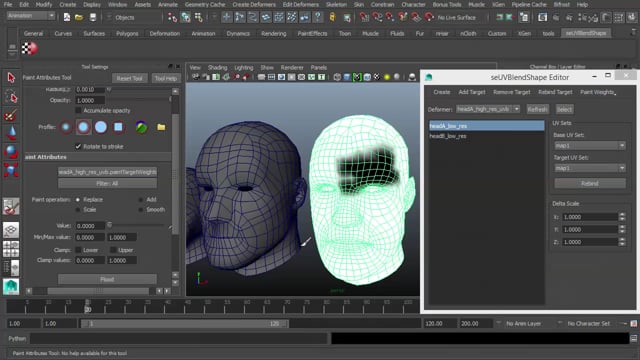Open Filter: All dropdown button
This screenshot has height=360, width=640.
click(x=107, y=184)
